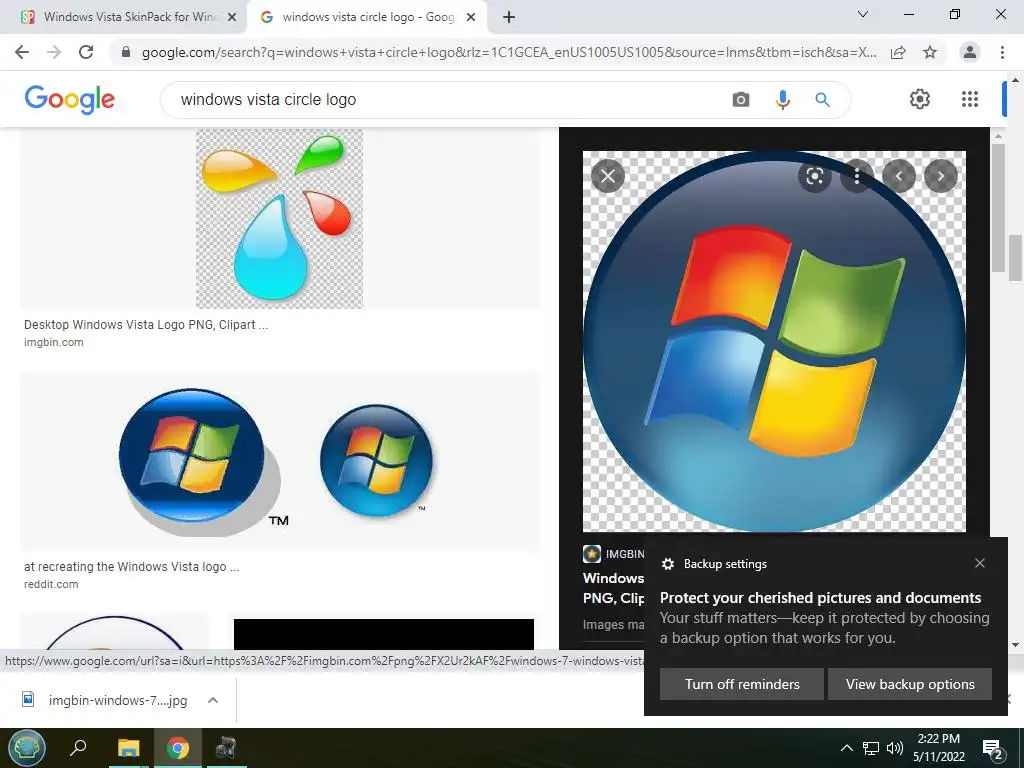This screenshot has width=1024, height=768.
Task: Open the recreated Vista logos thumbnail
Action: click(280, 462)
